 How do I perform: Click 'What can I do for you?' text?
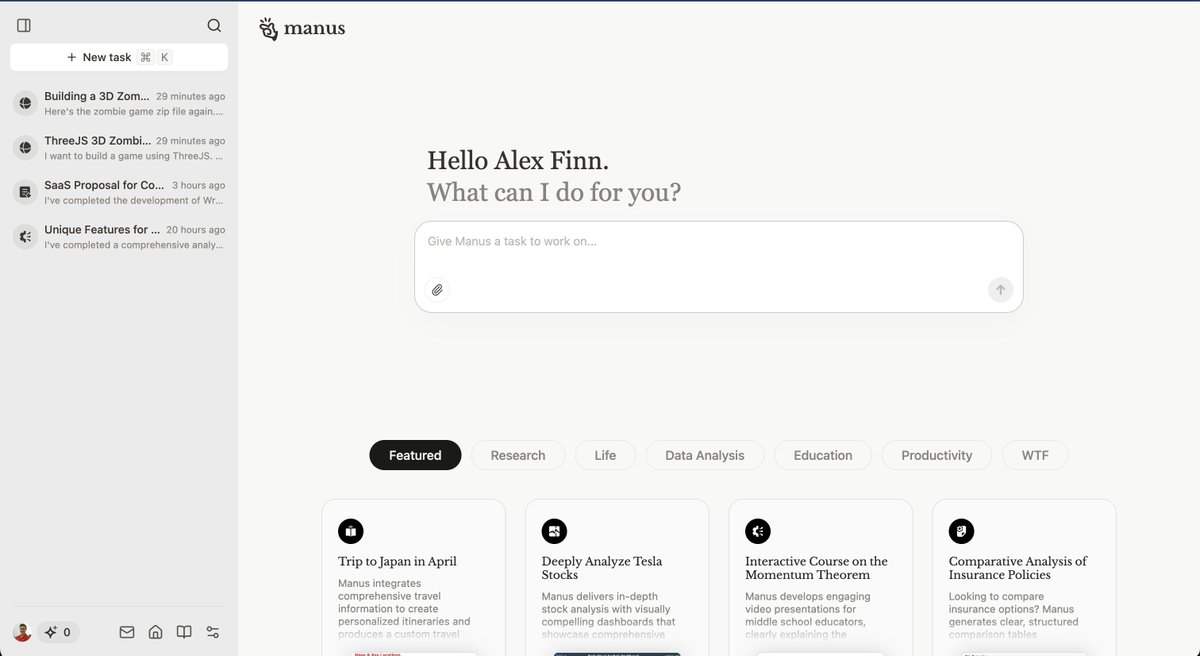554,192
